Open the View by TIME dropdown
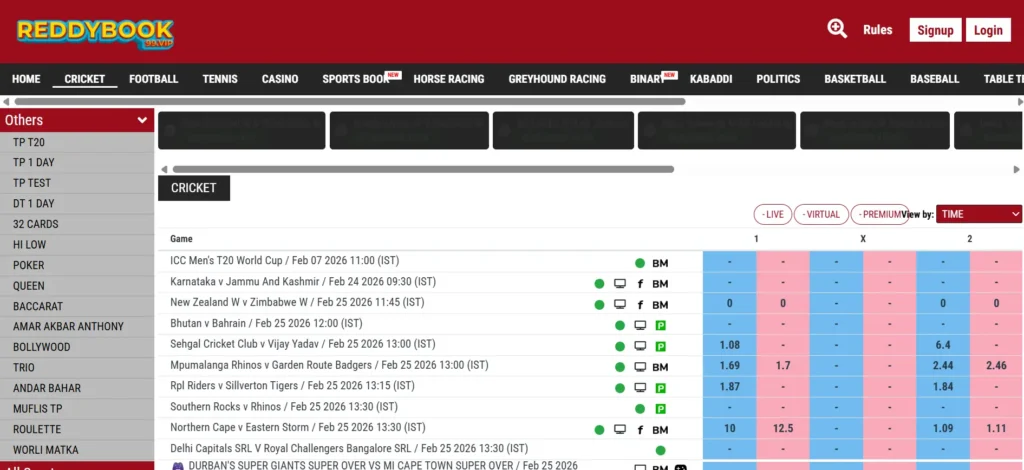The height and width of the screenshot is (470, 1024). [979, 214]
